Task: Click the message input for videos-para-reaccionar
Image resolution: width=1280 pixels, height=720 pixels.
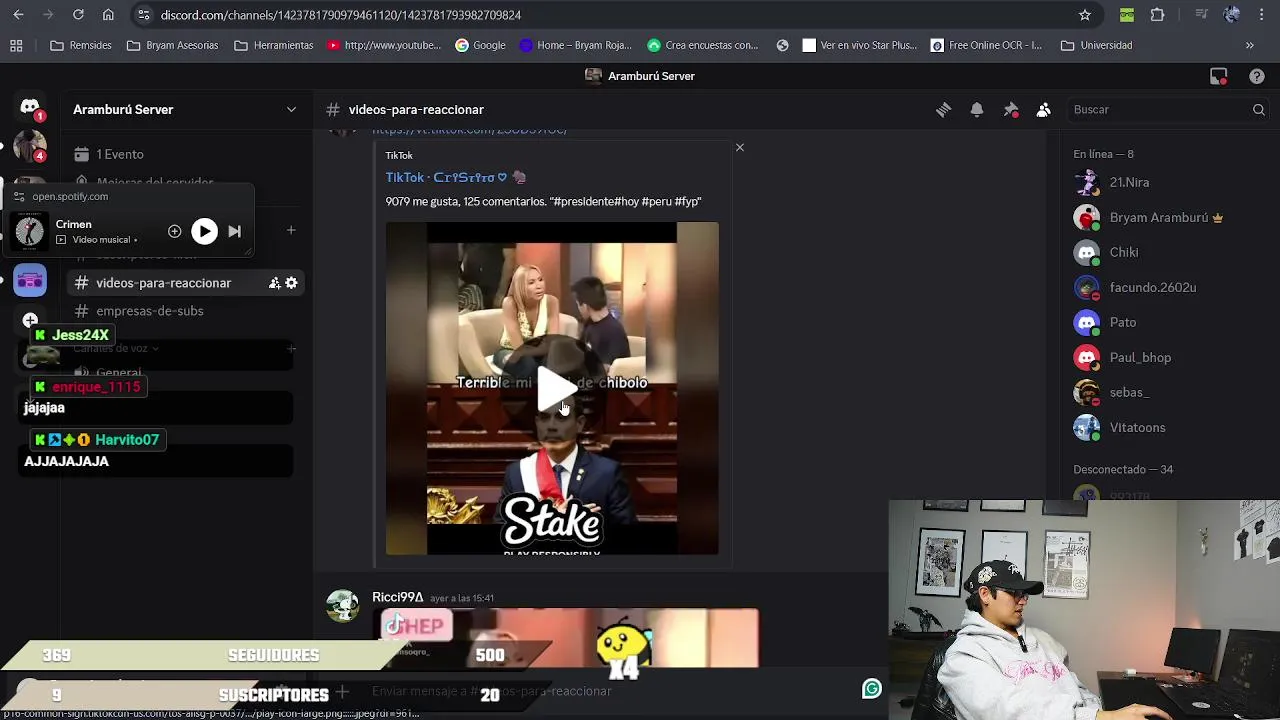Action: pos(600,691)
